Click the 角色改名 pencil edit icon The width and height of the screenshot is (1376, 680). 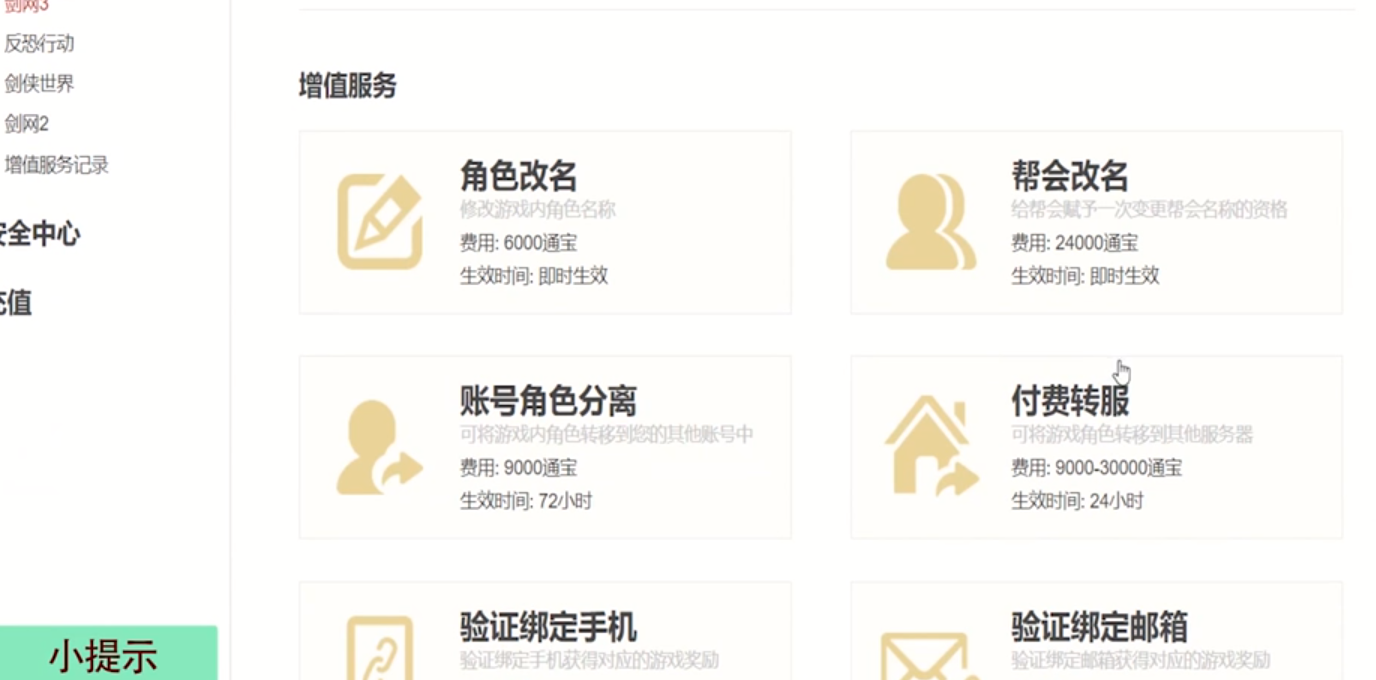(x=379, y=222)
